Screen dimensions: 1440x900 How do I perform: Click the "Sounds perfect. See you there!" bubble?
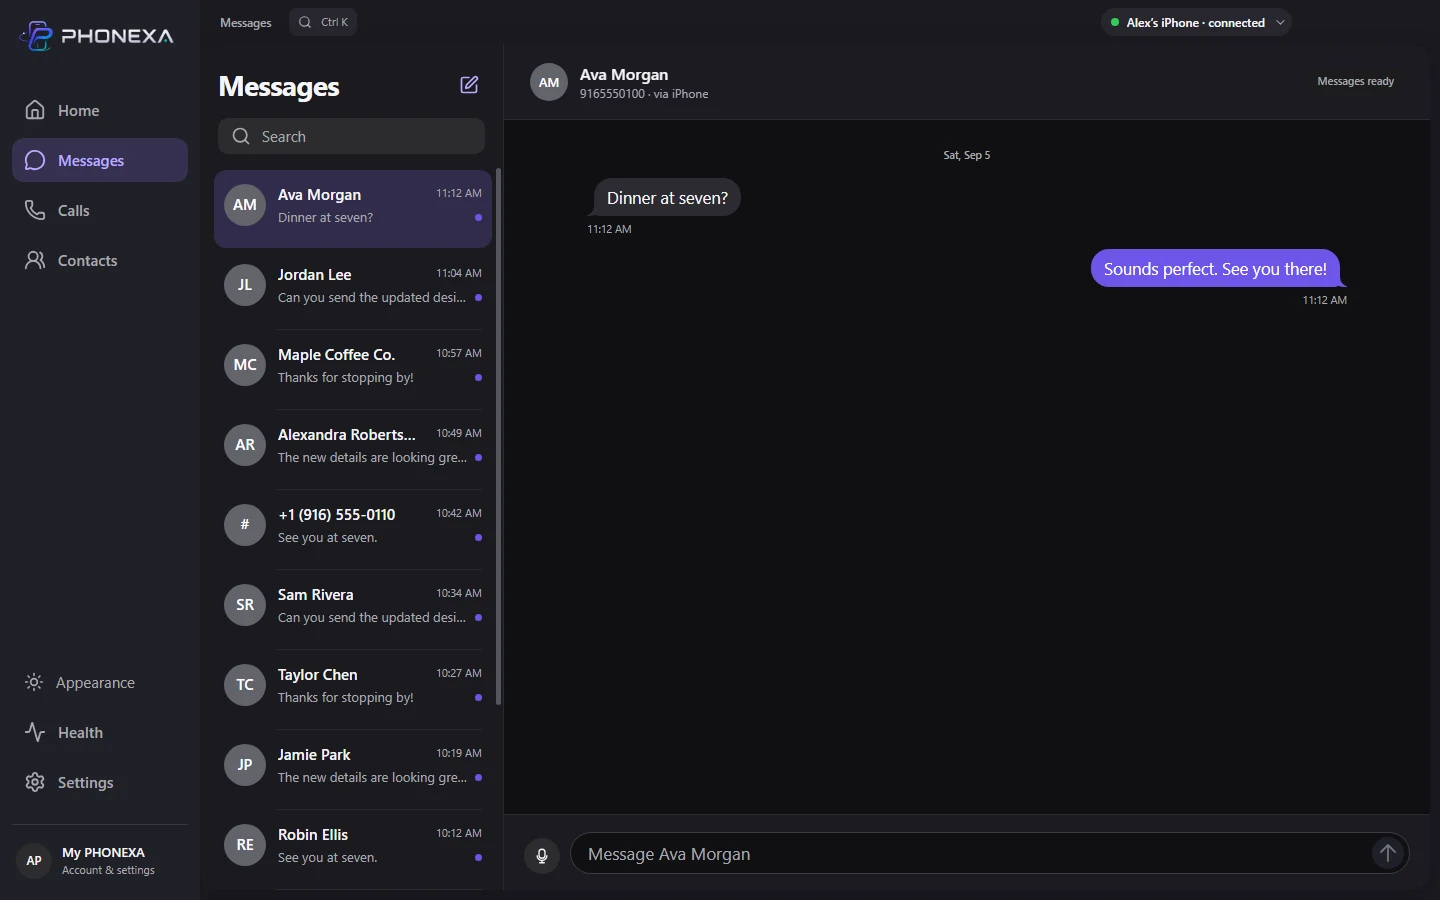1215,268
